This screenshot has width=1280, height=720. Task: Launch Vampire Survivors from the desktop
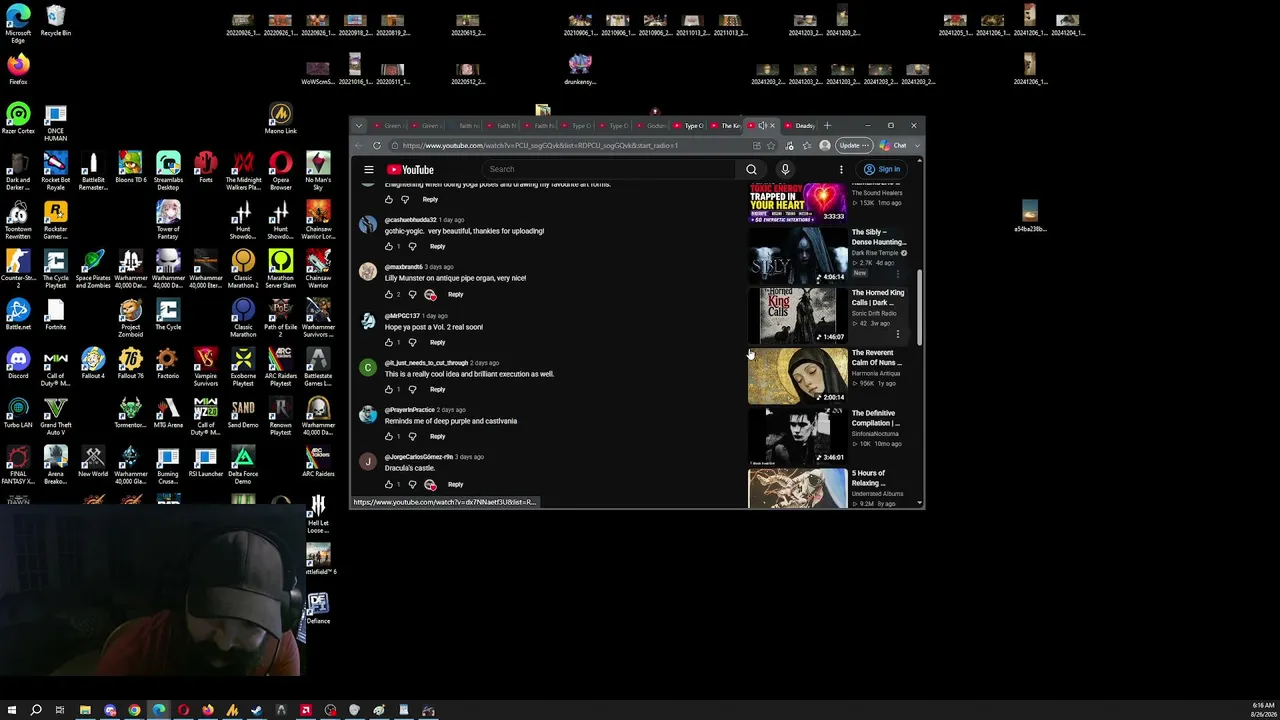206,365
